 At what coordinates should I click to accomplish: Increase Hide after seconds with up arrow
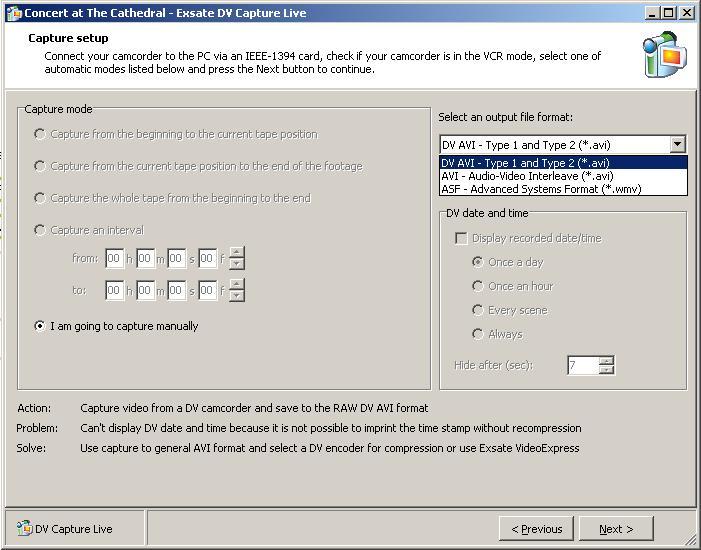tap(607, 361)
